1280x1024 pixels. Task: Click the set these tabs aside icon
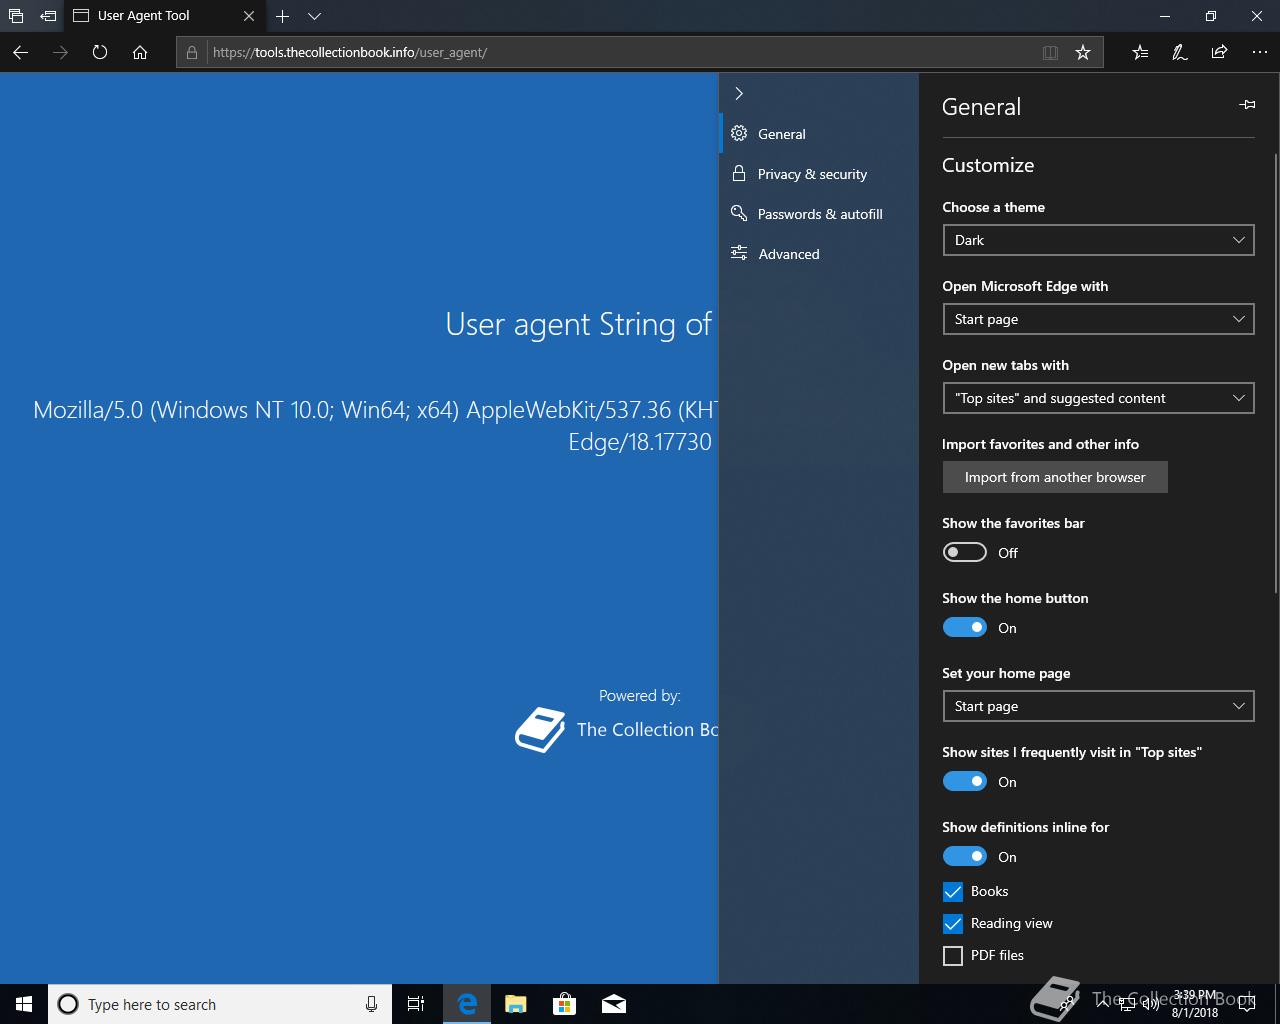pos(48,16)
